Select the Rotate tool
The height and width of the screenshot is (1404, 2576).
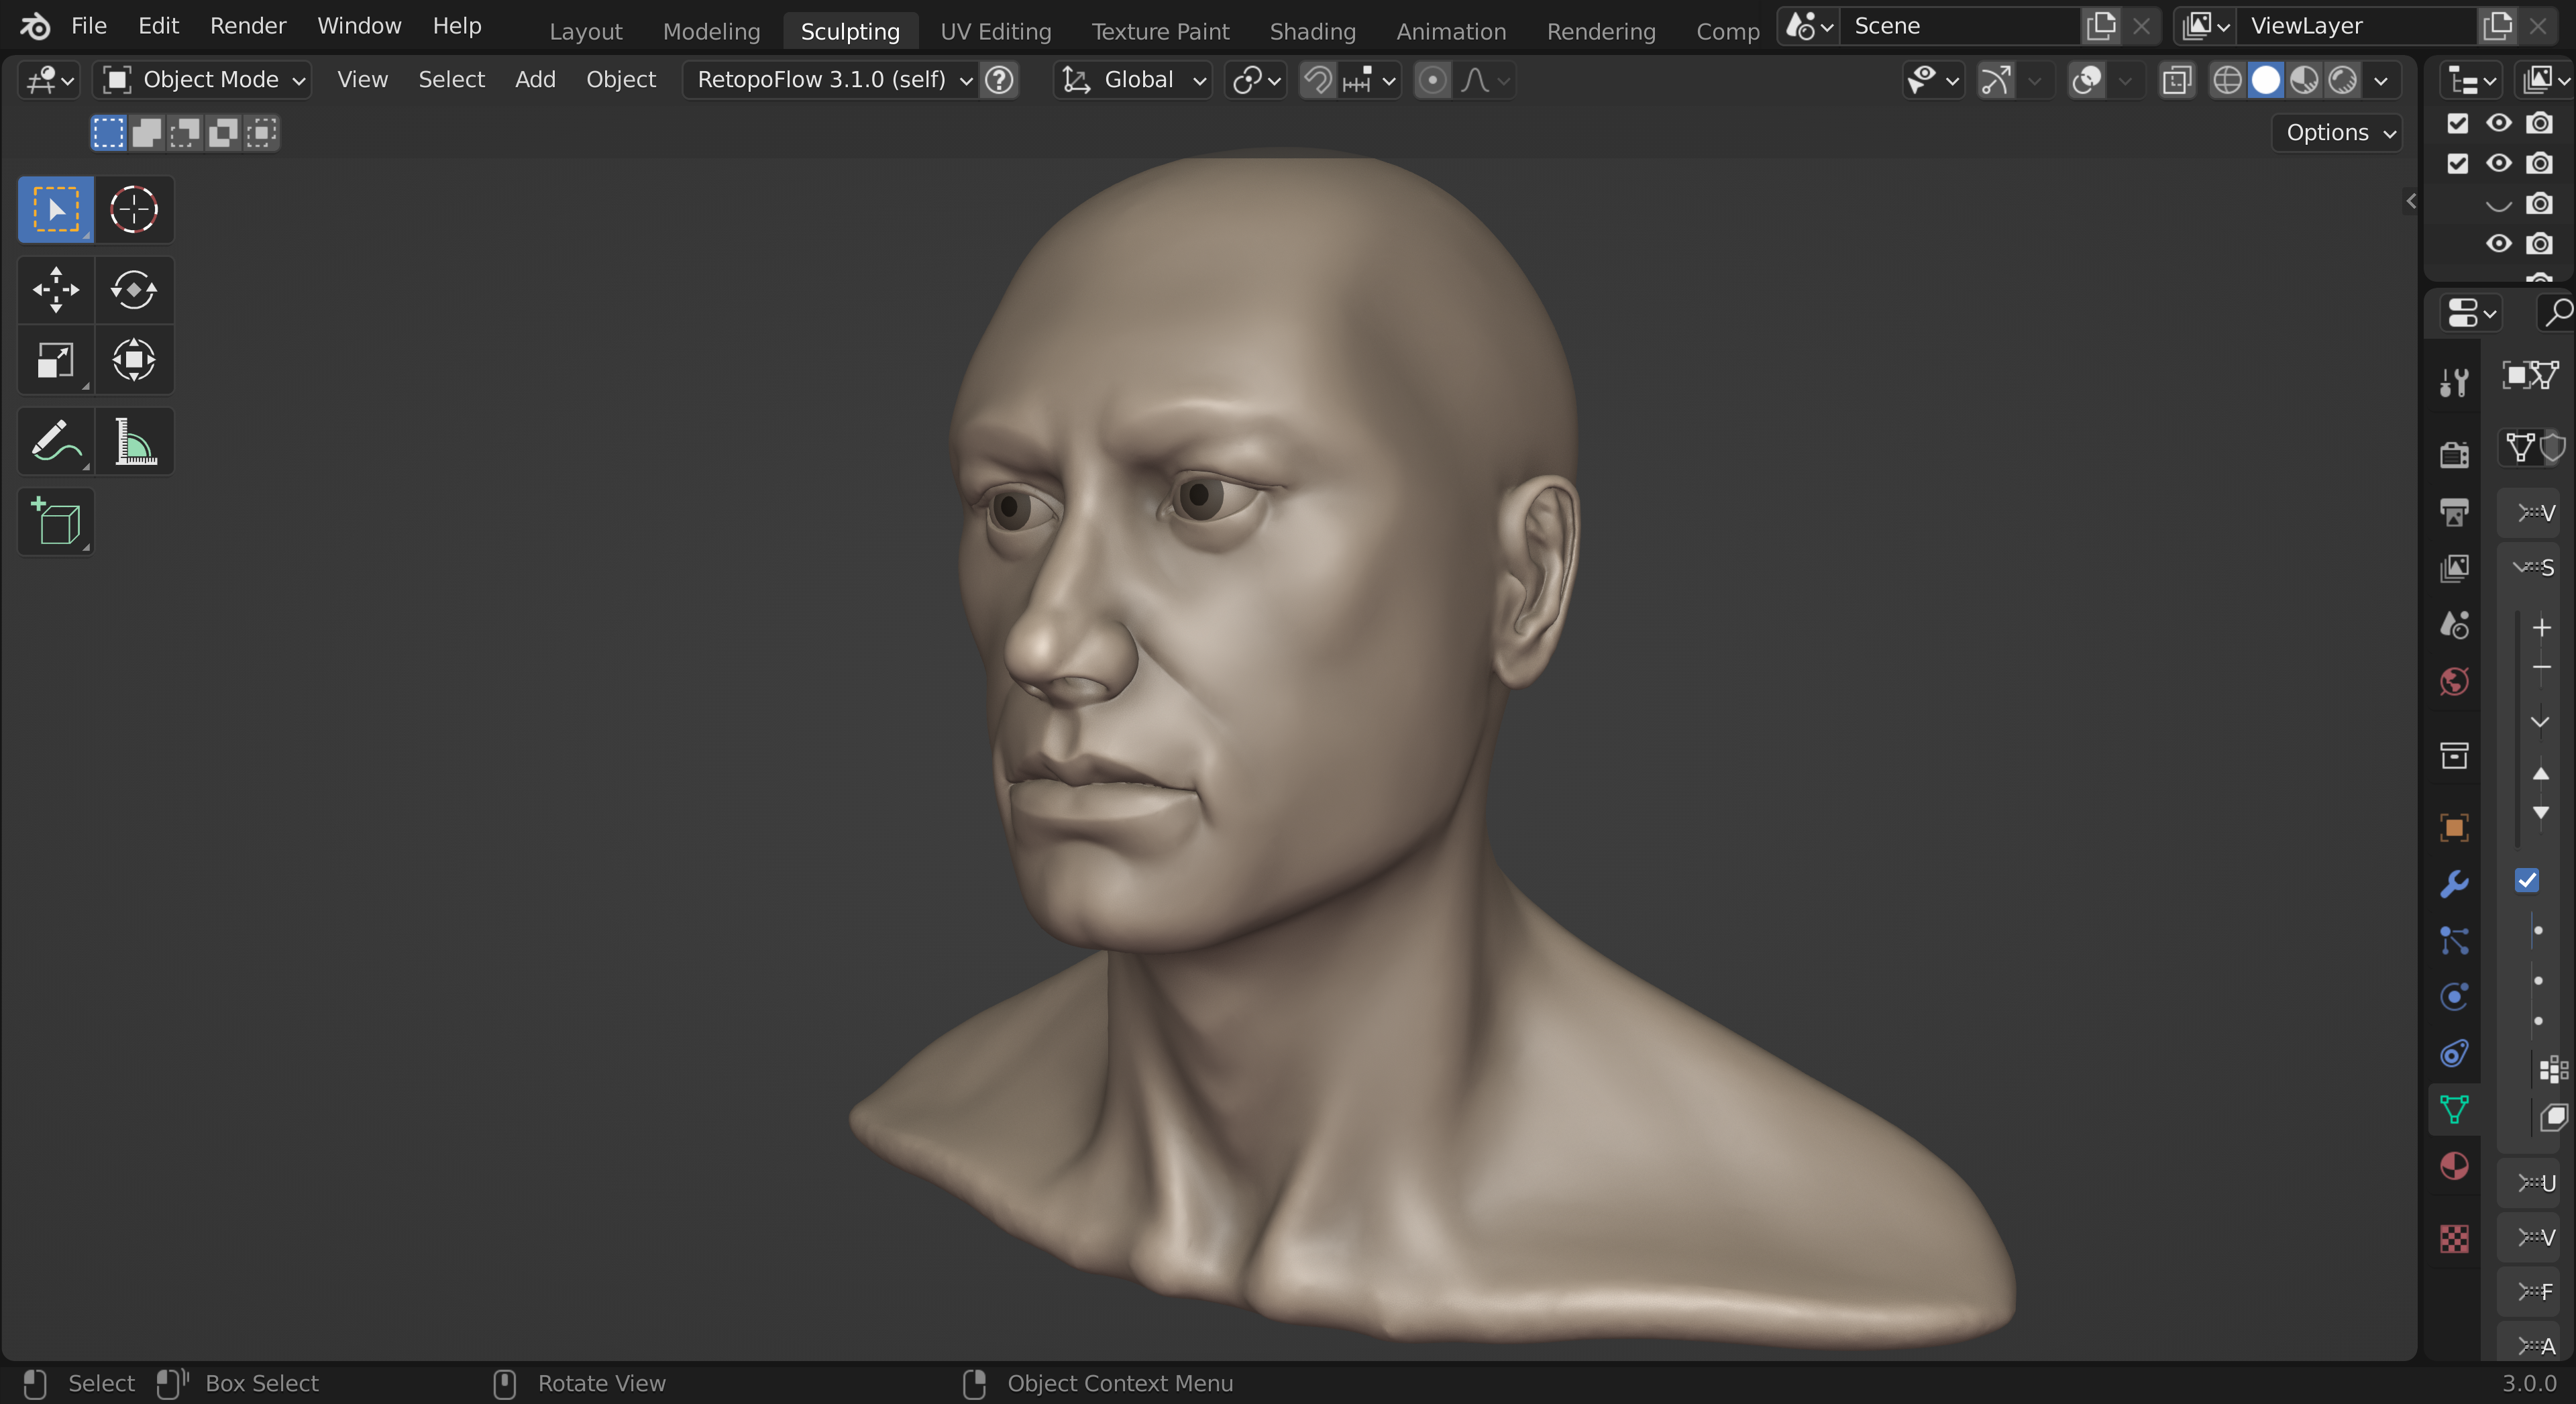[134, 290]
